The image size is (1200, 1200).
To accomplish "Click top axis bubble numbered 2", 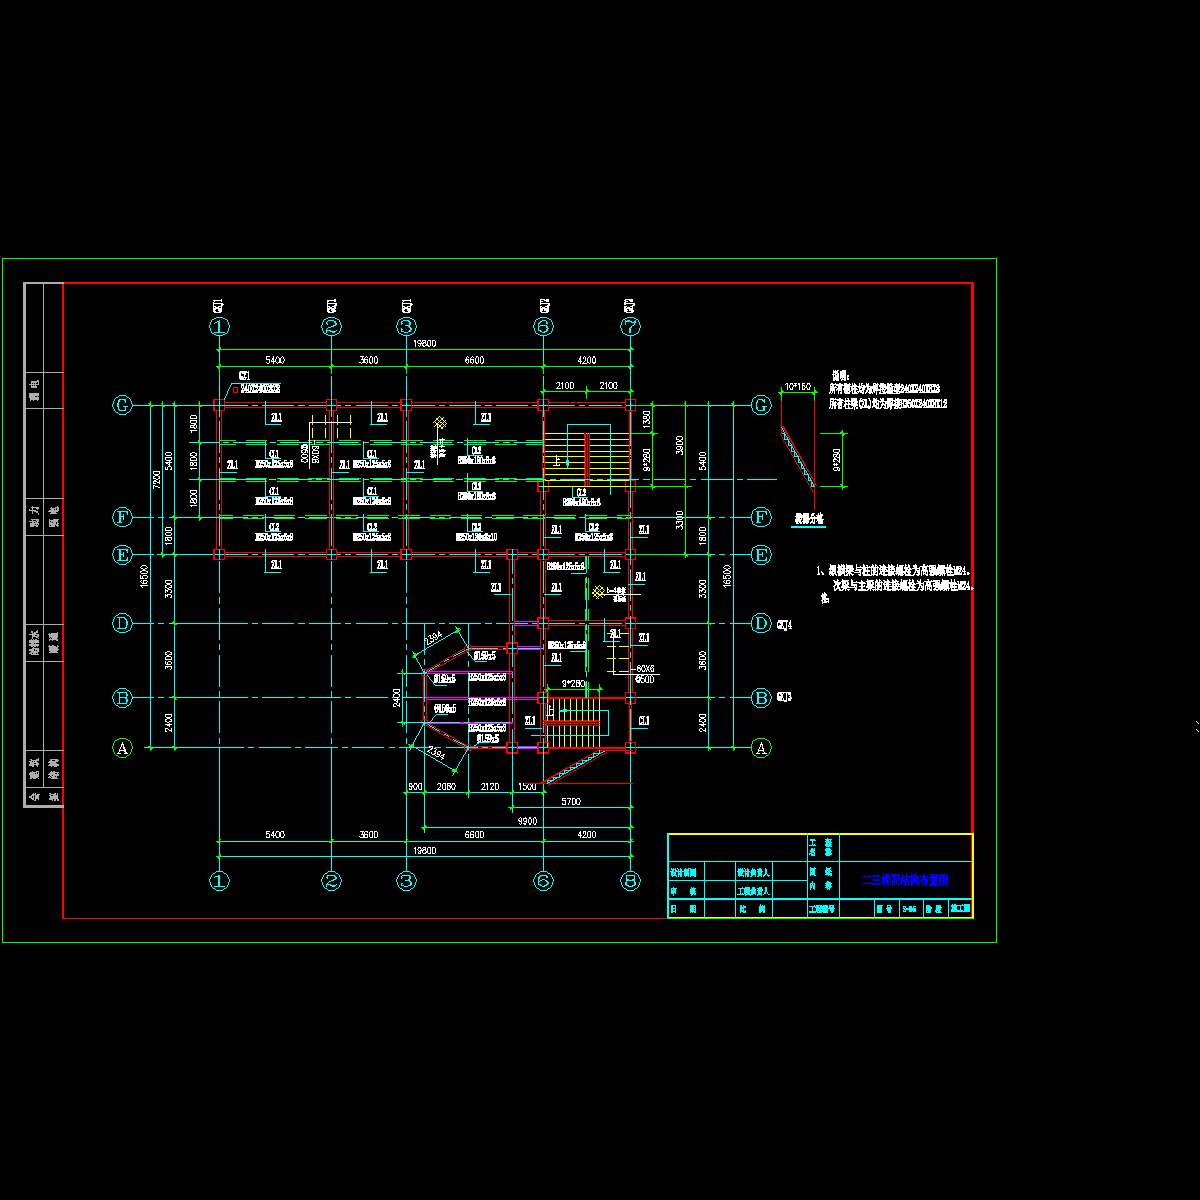I will pyautogui.click(x=332, y=326).
